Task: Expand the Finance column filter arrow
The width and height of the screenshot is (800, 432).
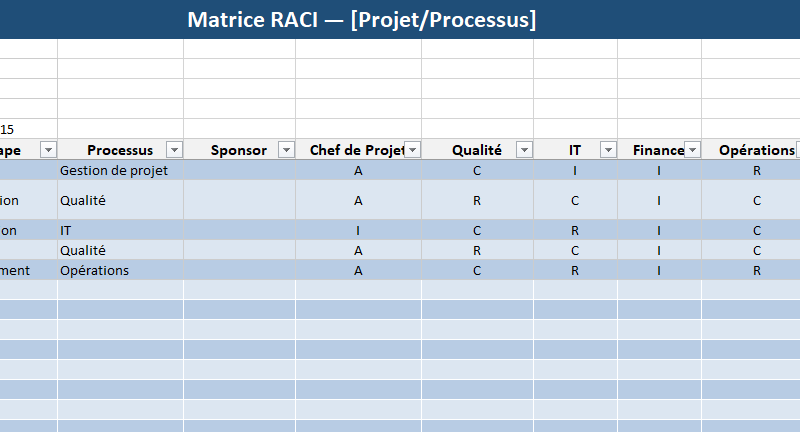Action: pos(692,150)
